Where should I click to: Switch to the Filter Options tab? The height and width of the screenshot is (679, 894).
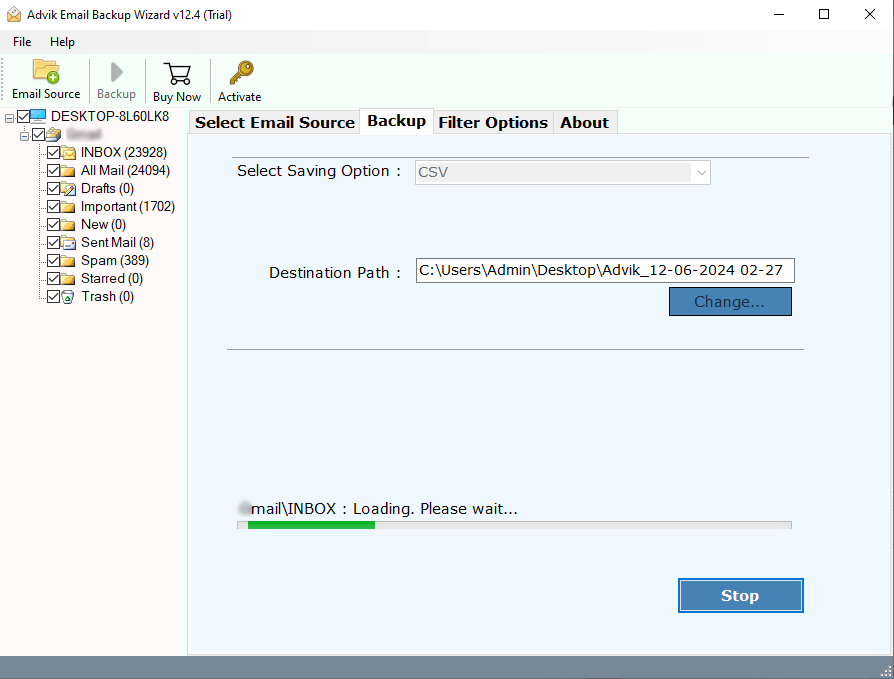[493, 123]
